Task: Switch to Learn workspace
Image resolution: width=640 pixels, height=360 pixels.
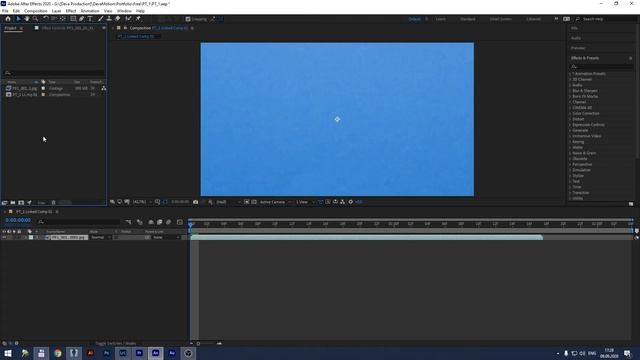Action: click(x=440, y=19)
